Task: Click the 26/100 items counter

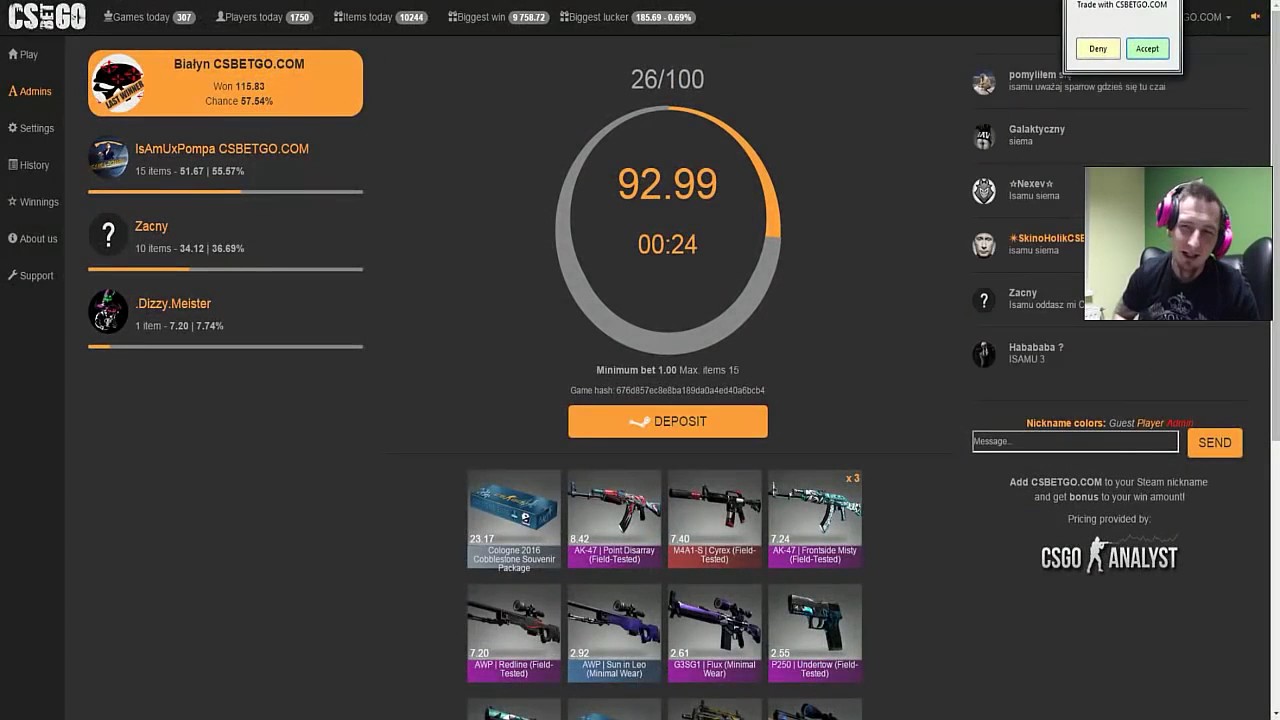Action: pos(667,80)
